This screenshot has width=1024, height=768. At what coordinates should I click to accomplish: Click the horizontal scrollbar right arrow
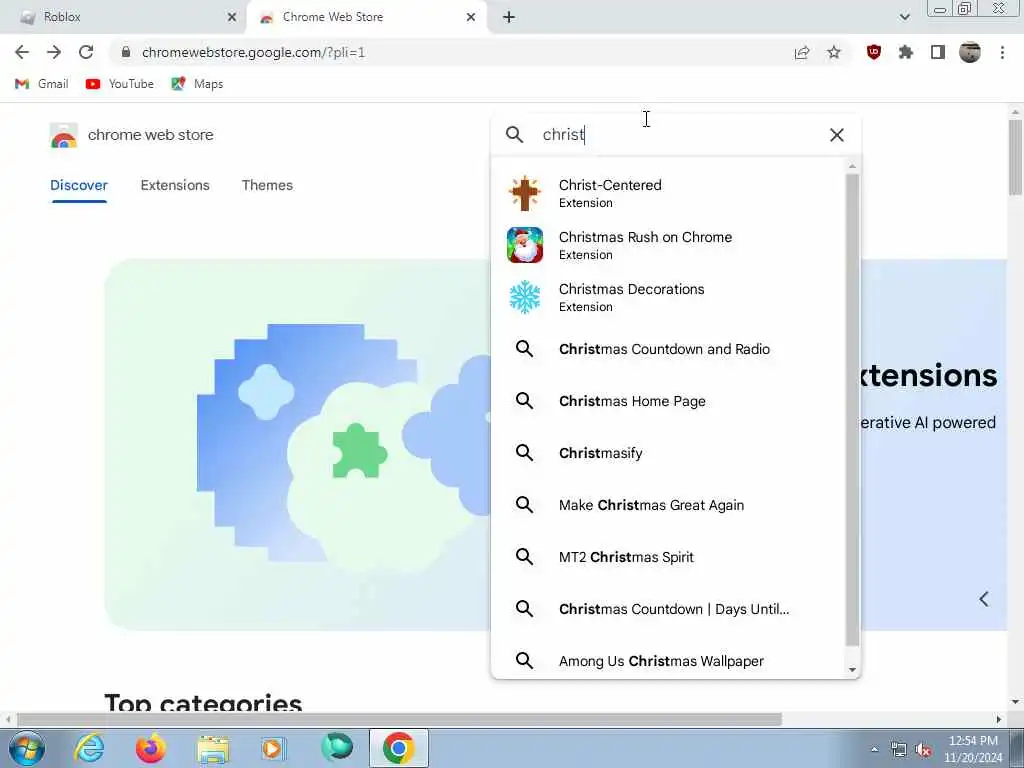[x=999, y=719]
